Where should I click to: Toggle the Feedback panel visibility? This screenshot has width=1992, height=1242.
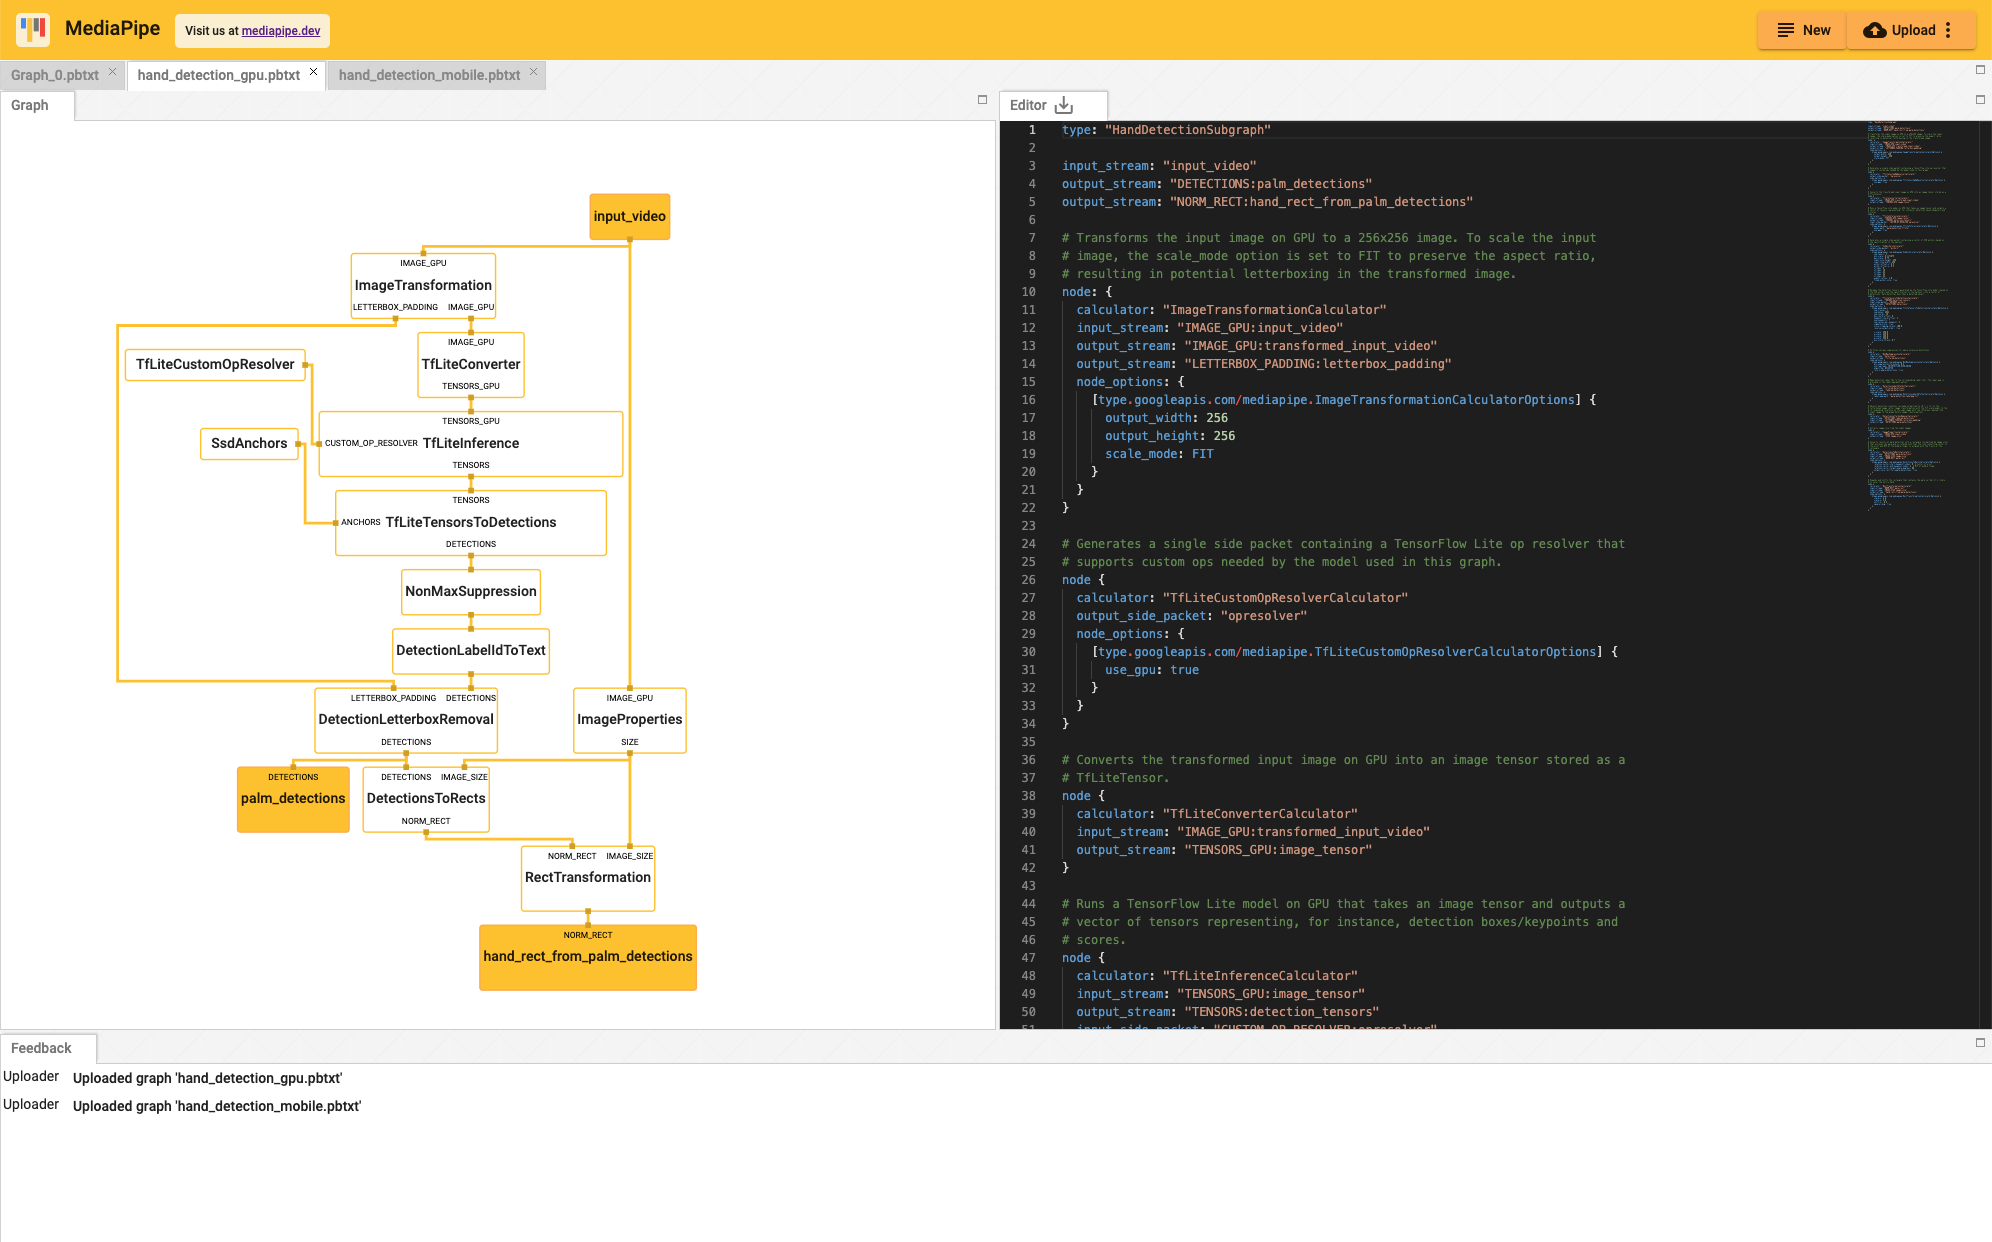pos(1979,1042)
